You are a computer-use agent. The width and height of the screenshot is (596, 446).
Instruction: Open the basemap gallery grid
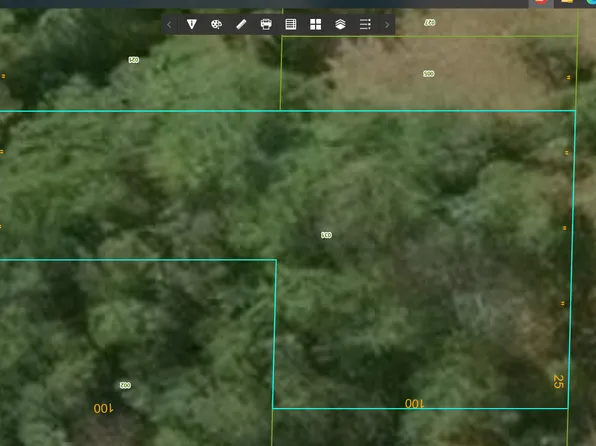[315, 25]
